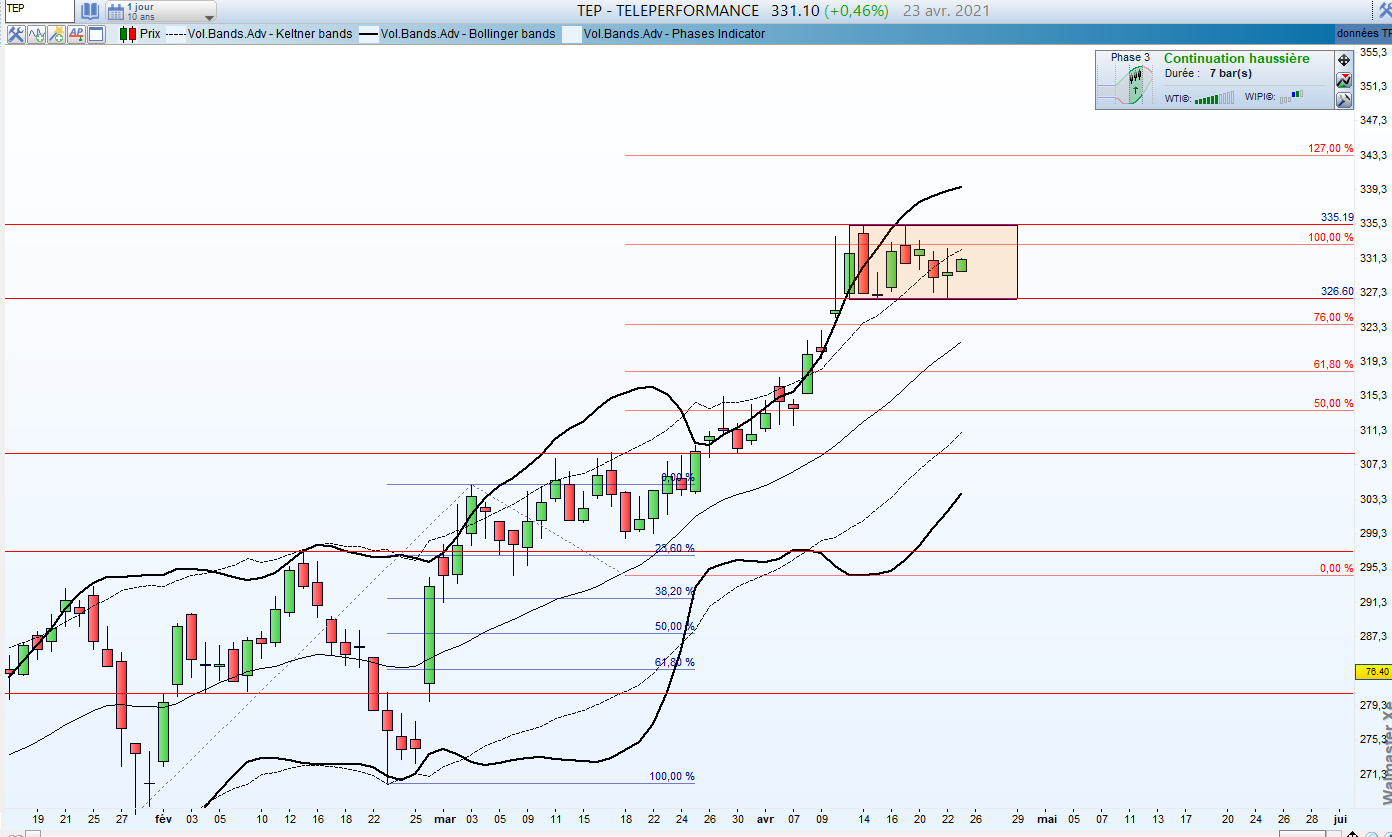Click the move cross icon in Phase panel
The image size is (1392, 837).
[1343, 60]
